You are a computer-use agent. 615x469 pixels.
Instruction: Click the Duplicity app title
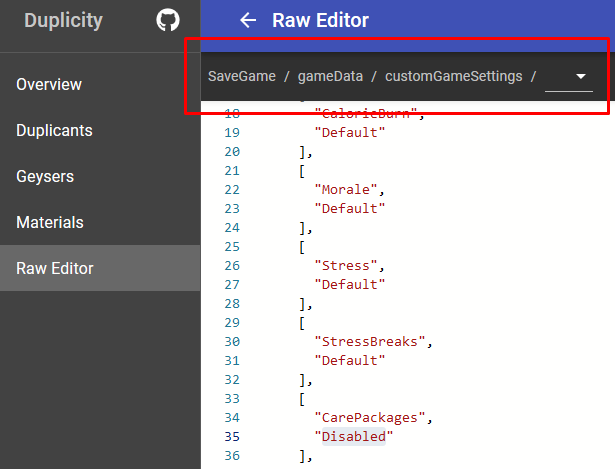[x=64, y=20]
